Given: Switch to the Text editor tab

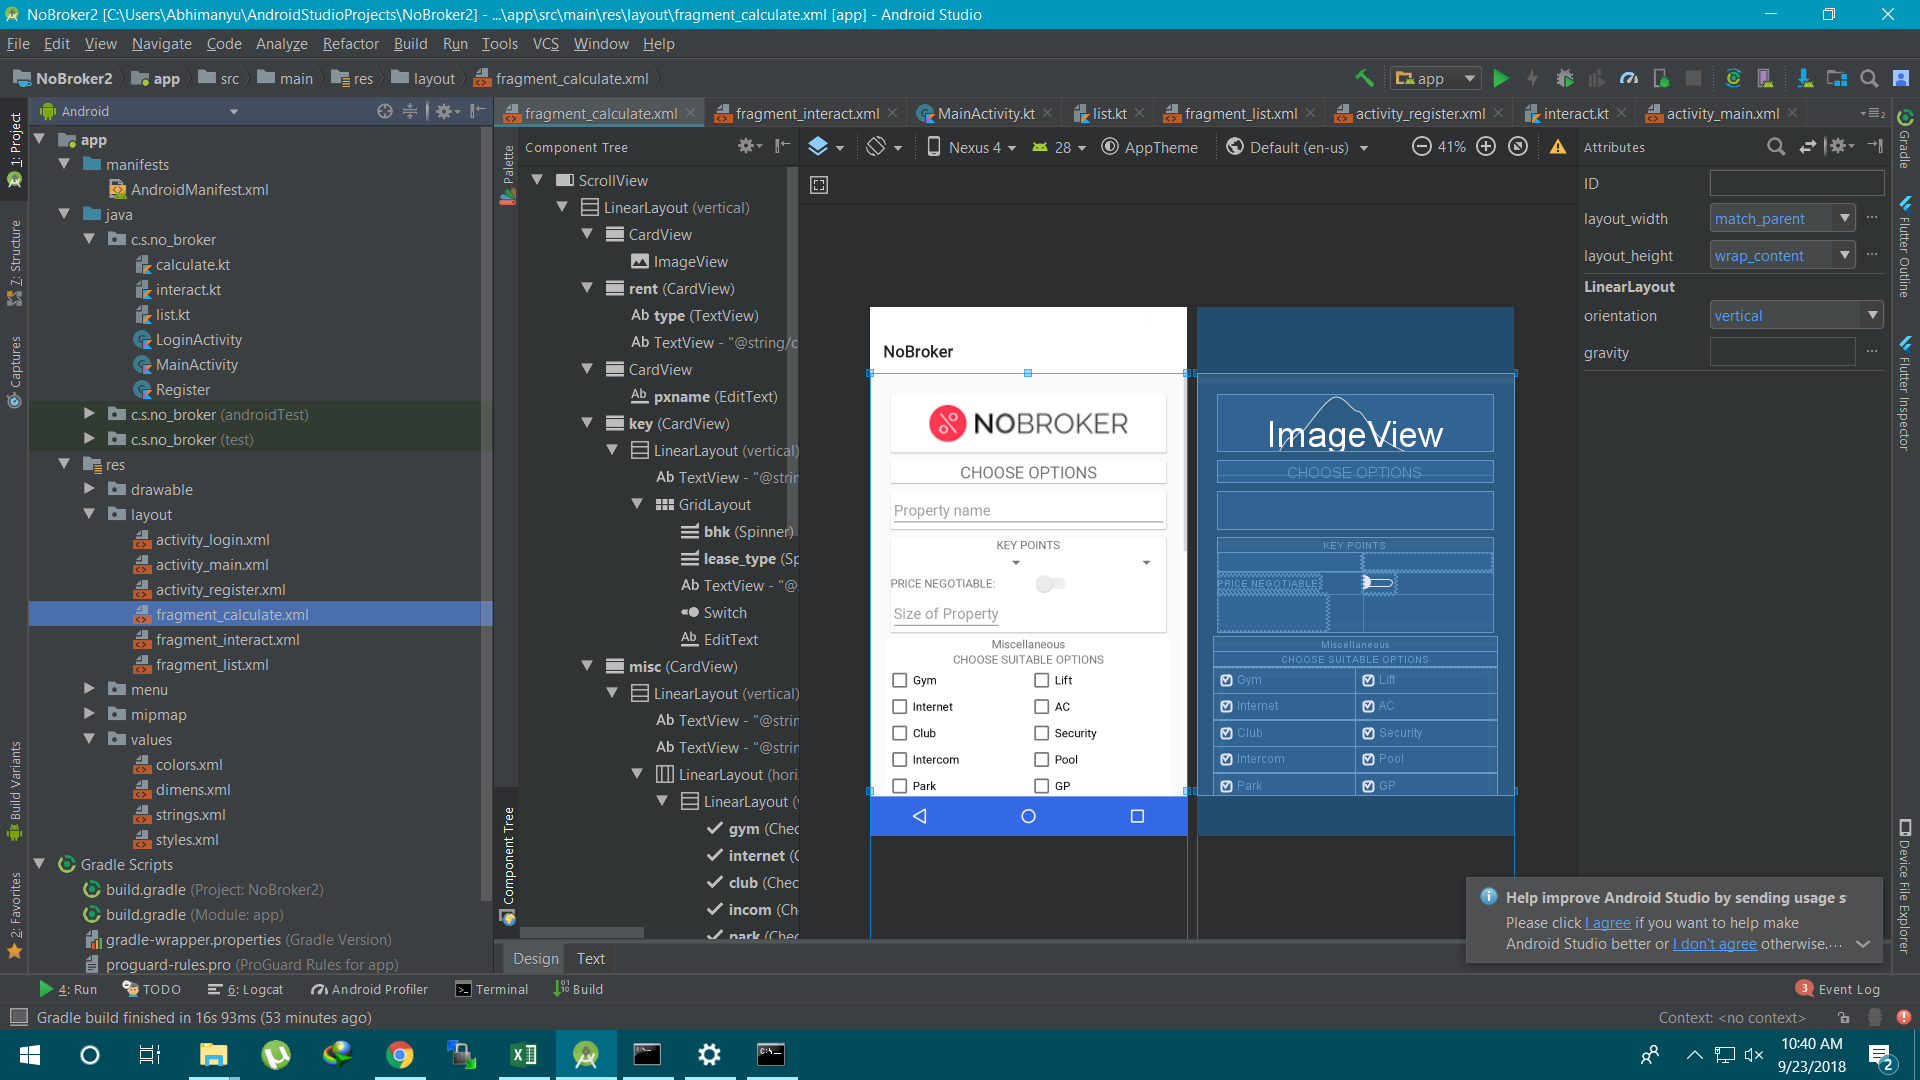Looking at the screenshot, I should pyautogui.click(x=590, y=958).
